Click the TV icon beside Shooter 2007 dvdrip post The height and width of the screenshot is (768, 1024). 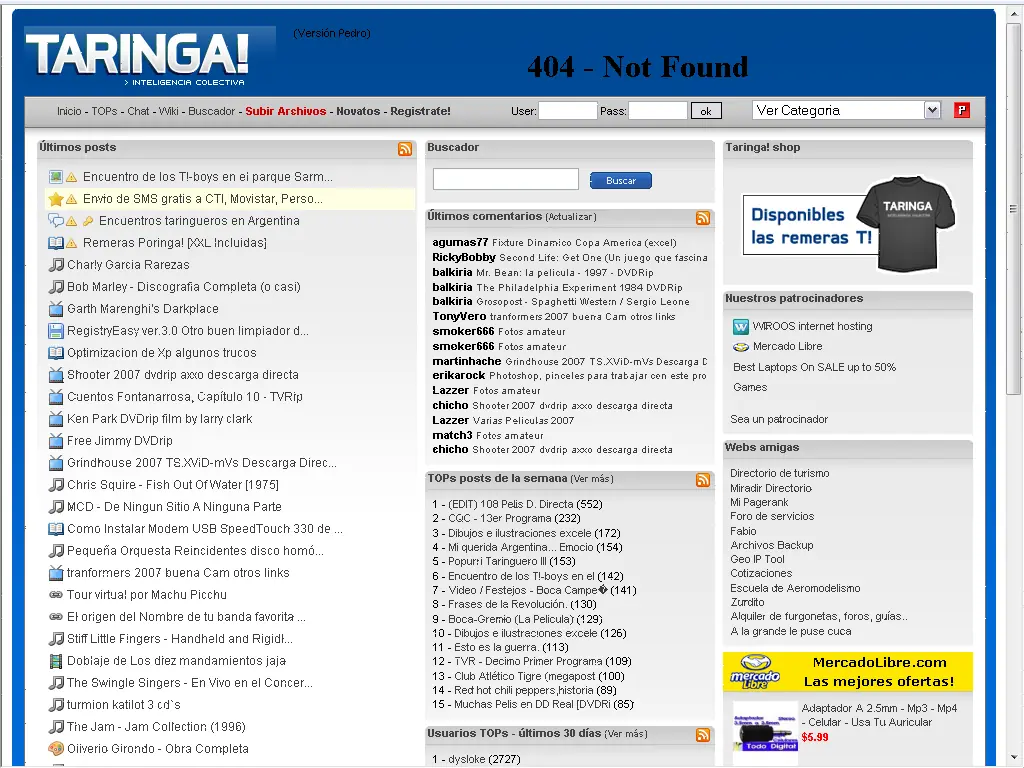click(56, 375)
